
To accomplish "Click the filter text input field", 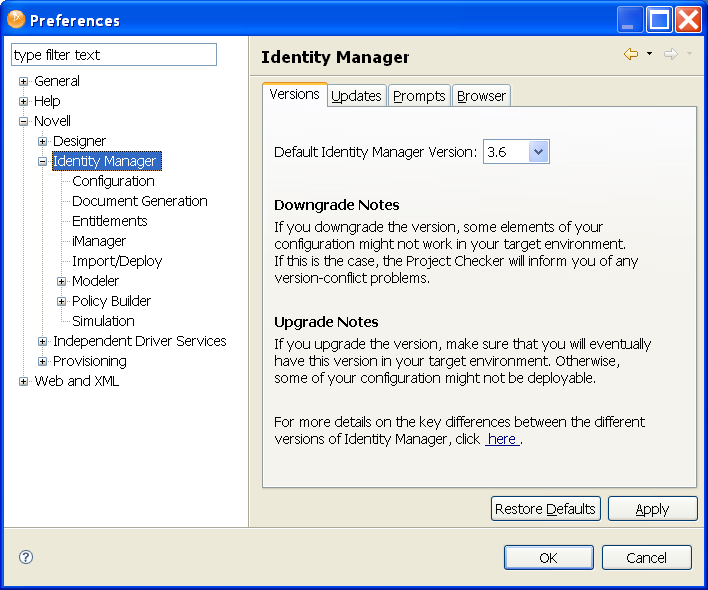I will 114,55.
